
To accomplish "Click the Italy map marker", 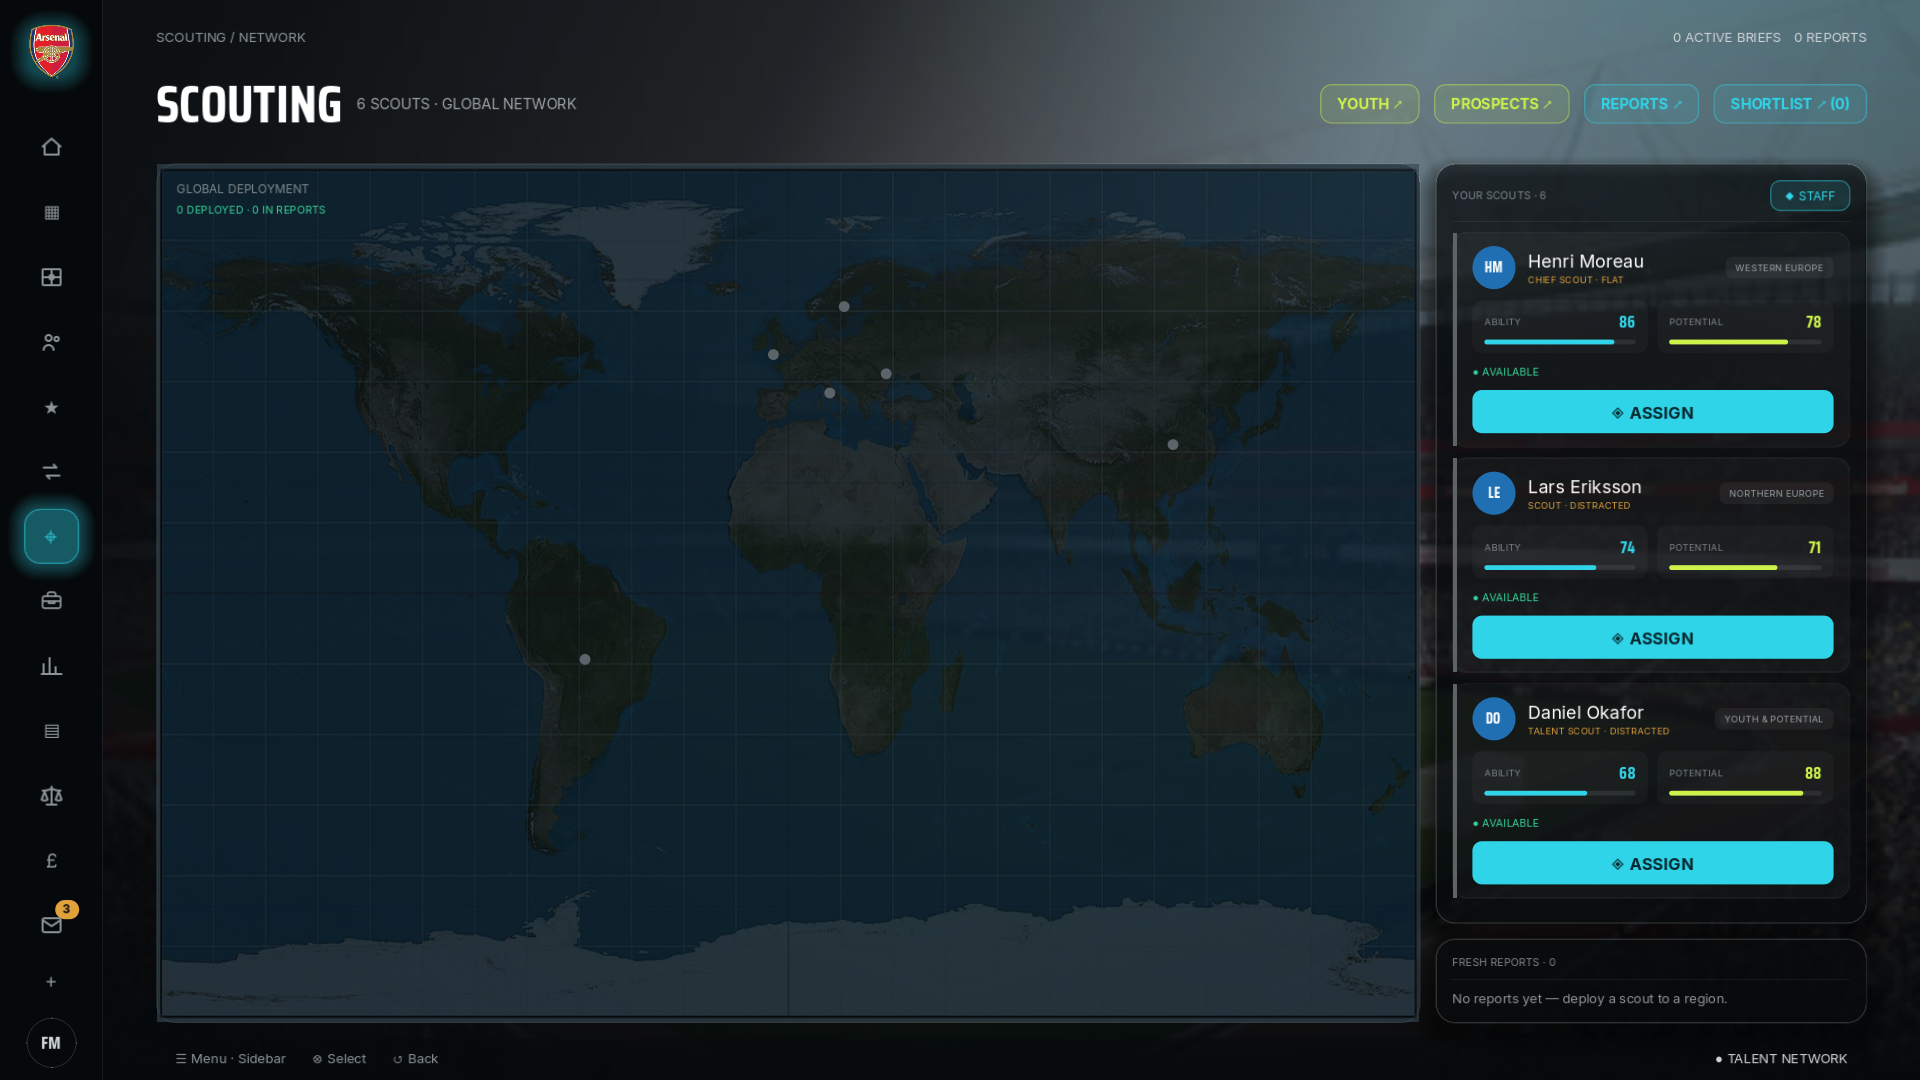I will pyautogui.click(x=829, y=393).
